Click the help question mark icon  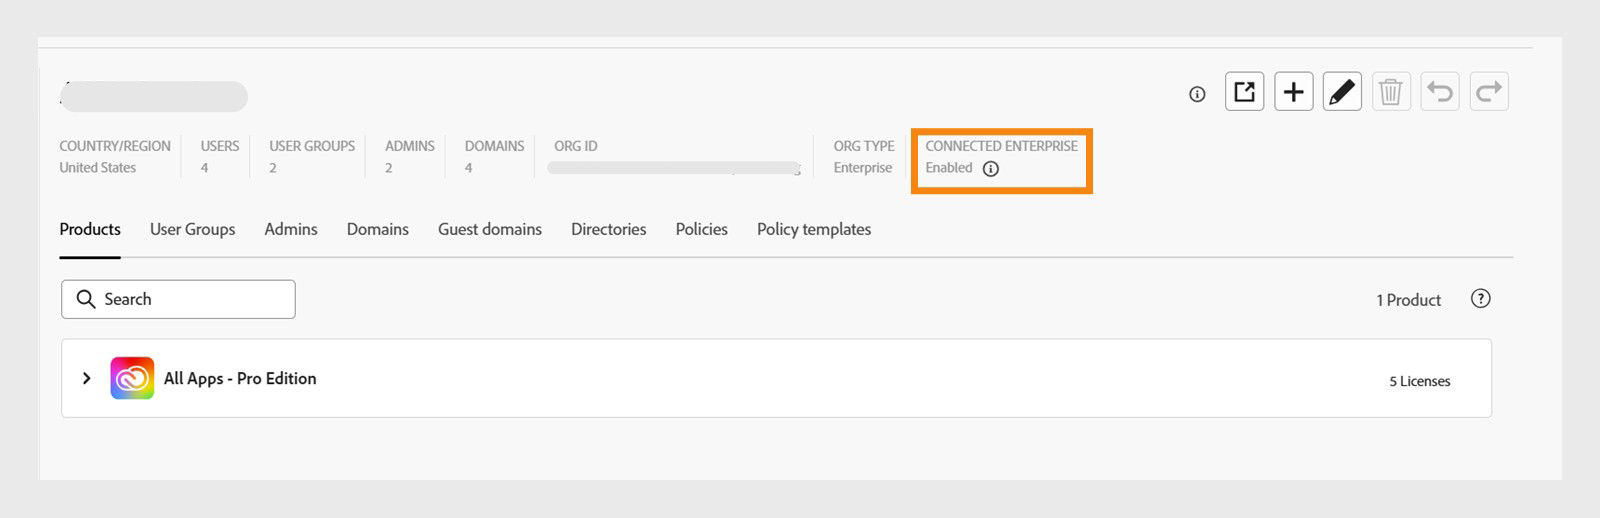click(x=1481, y=299)
